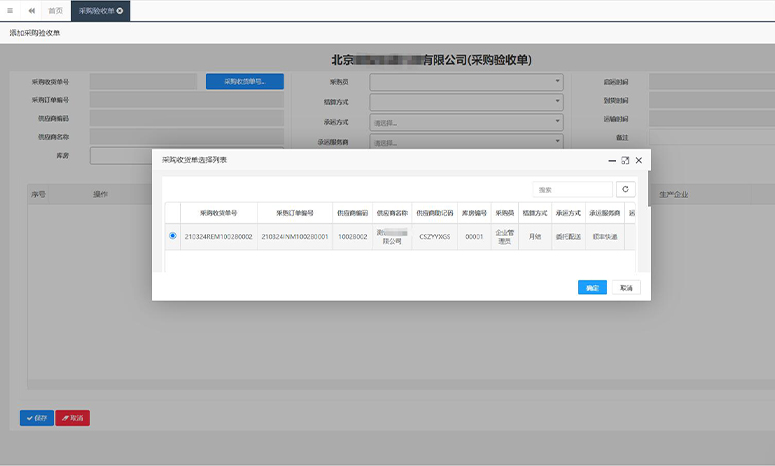Click the 采购收货单号 blue picker button
This screenshot has width=775, height=466.
click(245, 82)
